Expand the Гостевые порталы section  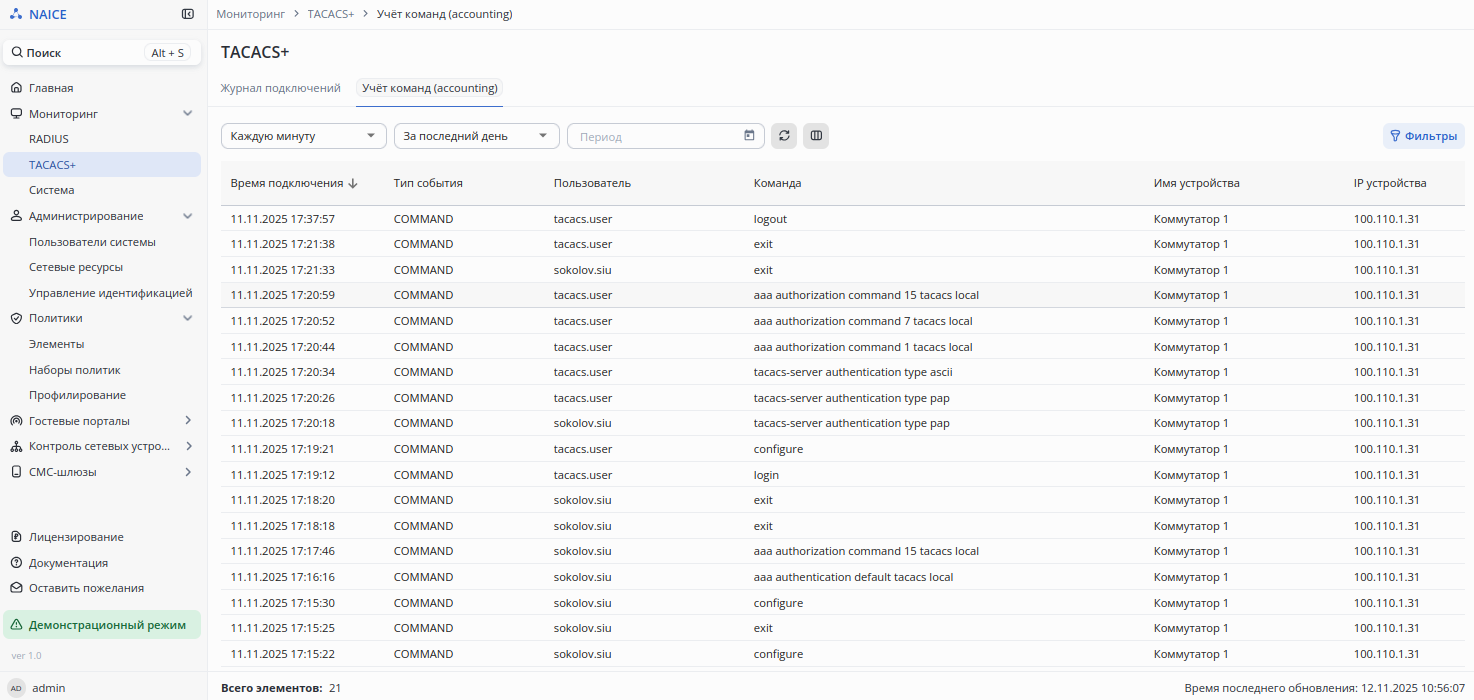[x=187, y=421]
